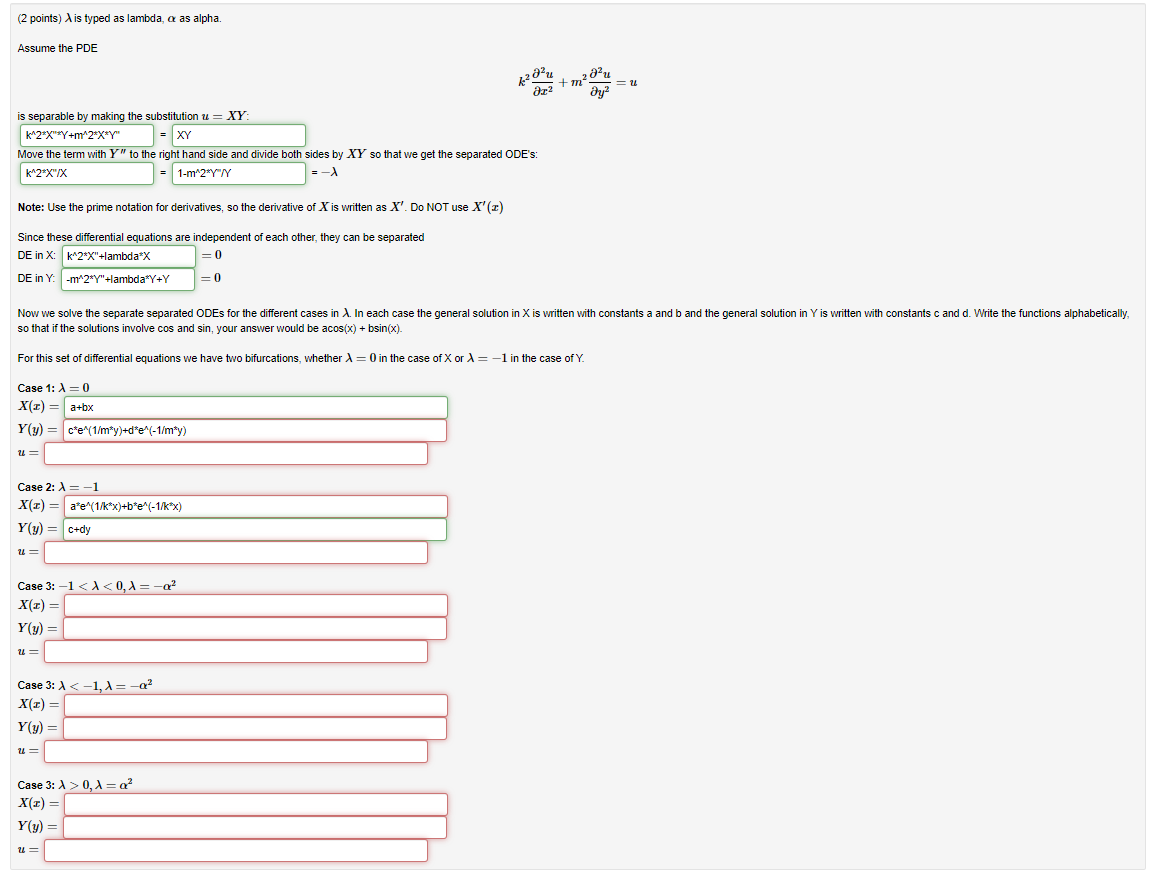Select the u field for case -1<lambda<0
Screen dimensions: 1151x874
[235, 651]
